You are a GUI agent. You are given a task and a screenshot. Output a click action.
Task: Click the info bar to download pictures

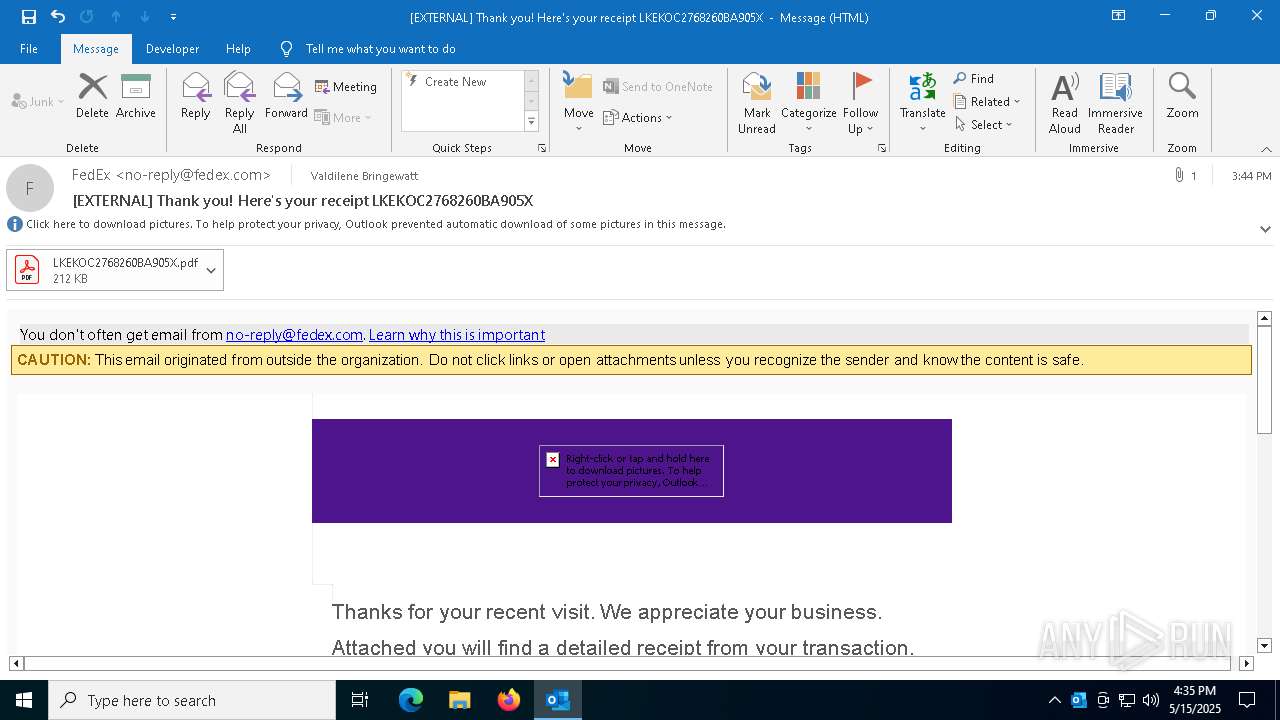click(375, 224)
